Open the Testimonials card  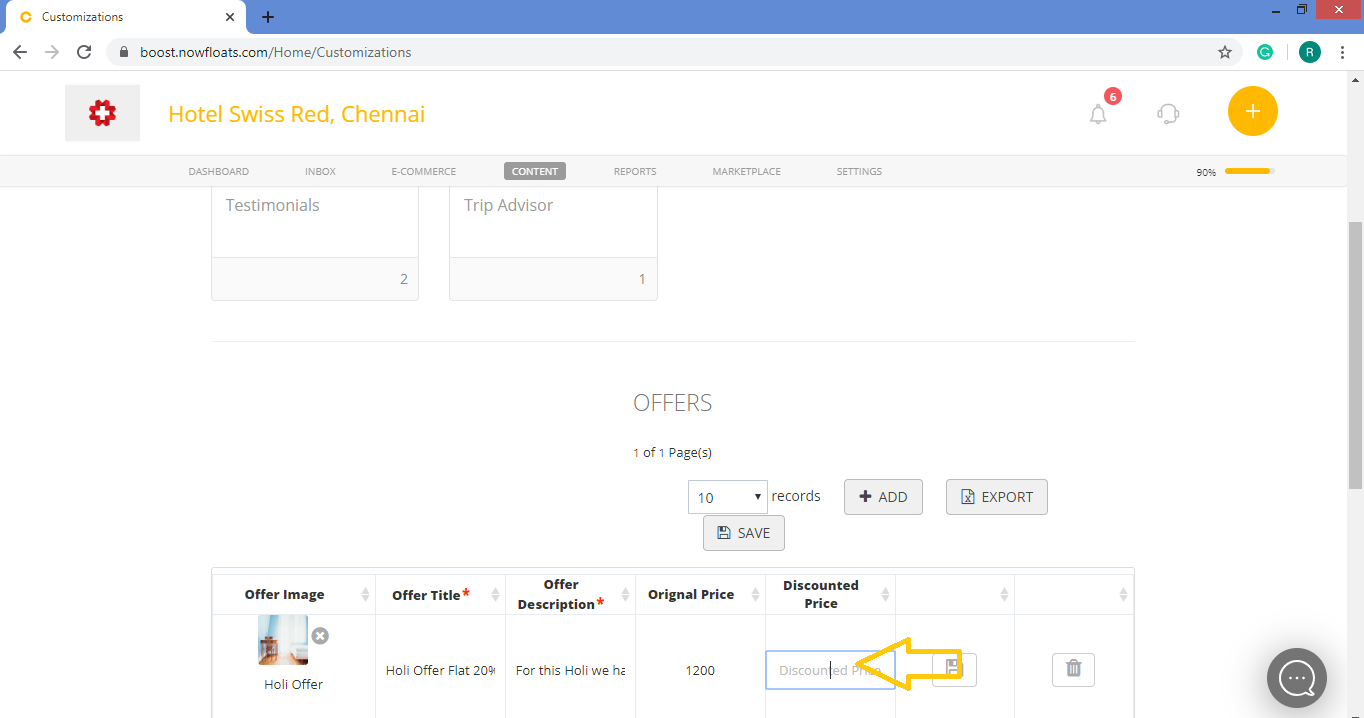tap(314, 243)
